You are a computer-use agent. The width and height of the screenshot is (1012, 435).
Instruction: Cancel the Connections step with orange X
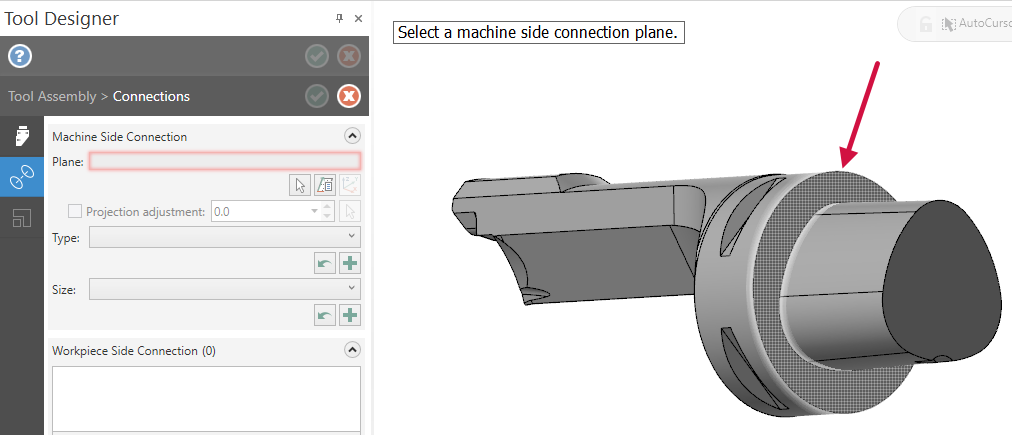[x=349, y=97]
